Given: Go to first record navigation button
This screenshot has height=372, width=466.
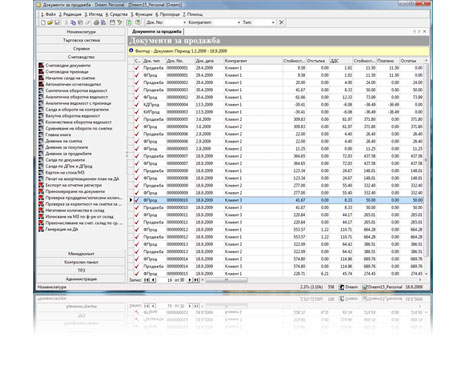Looking at the screenshot, I should click(146, 280).
